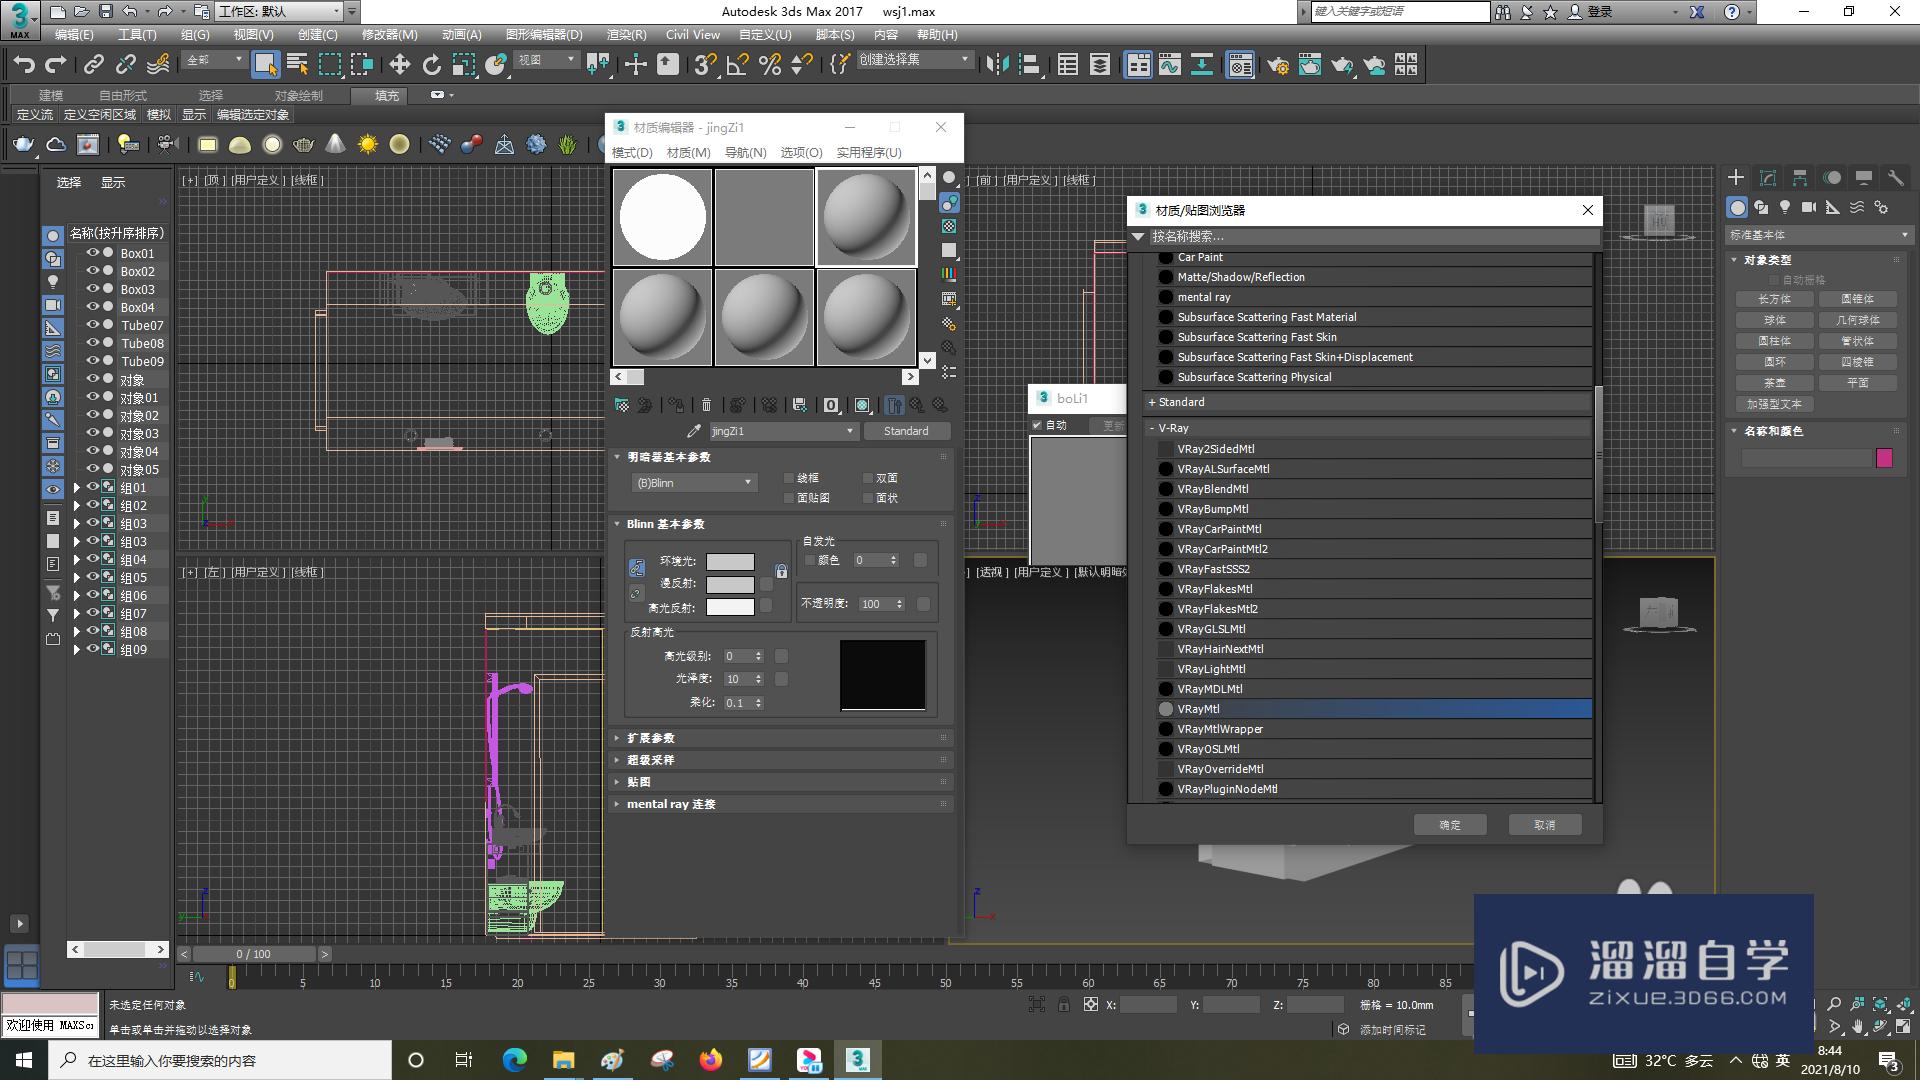Open the Modify command panel tab
The height and width of the screenshot is (1082, 1920).
tap(1767, 178)
